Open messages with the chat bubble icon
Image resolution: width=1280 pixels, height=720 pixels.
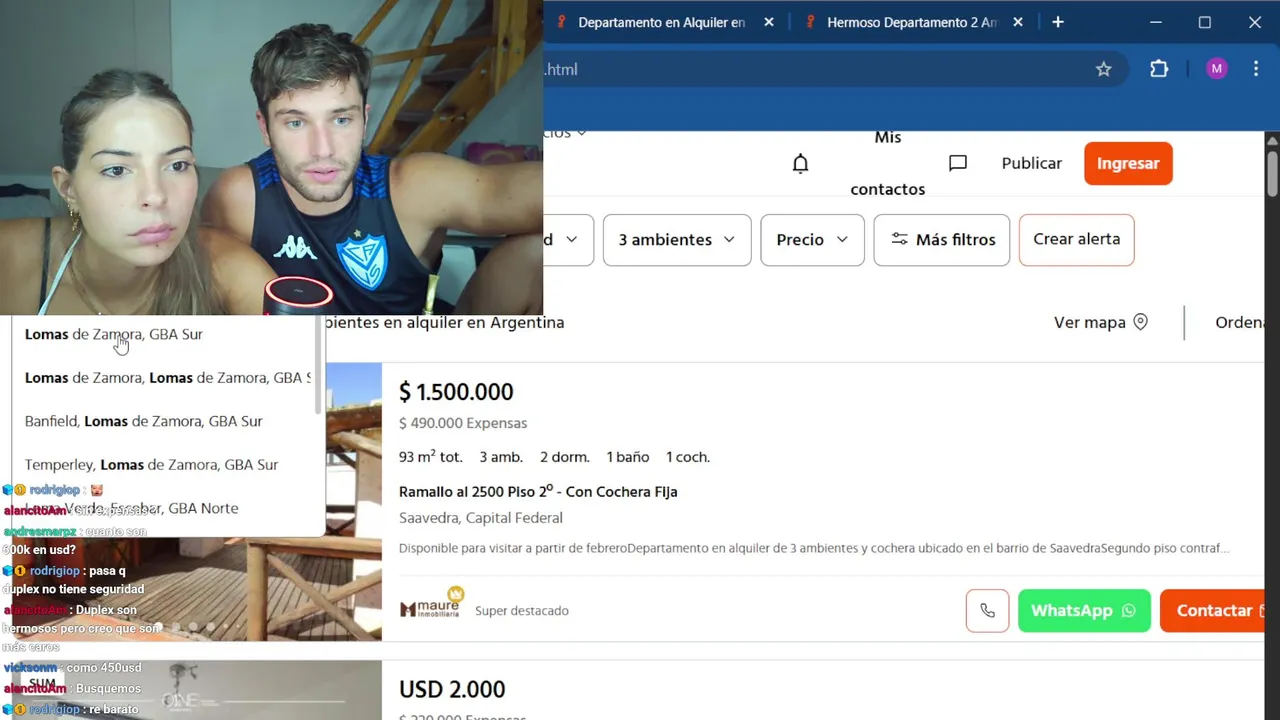957,163
